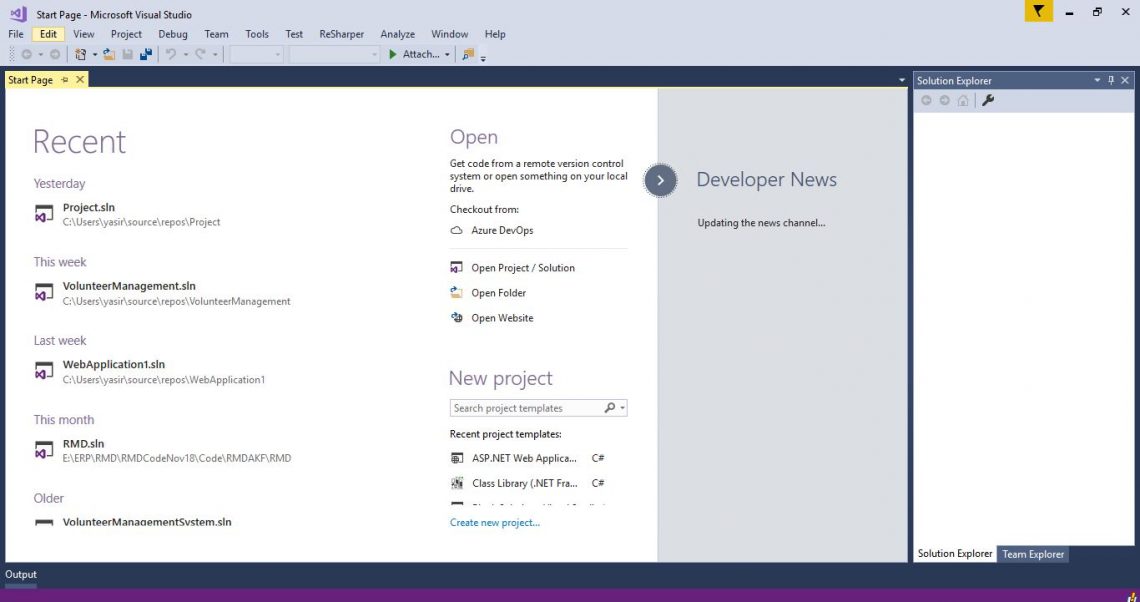Open the Solution Explorer window position dropdown
The height and width of the screenshot is (602, 1140).
1097,81
